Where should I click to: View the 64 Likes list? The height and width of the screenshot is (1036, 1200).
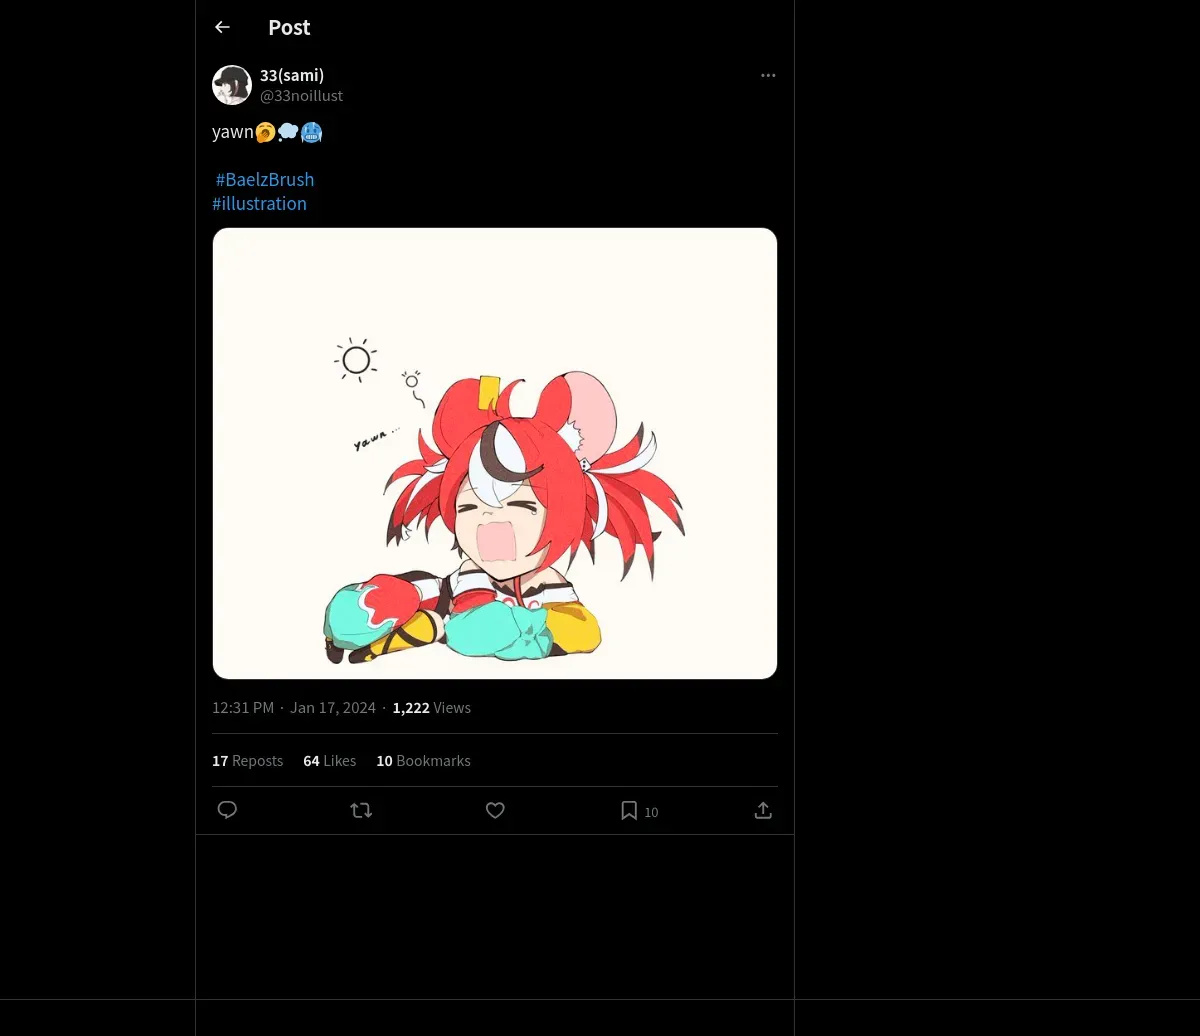coord(329,761)
